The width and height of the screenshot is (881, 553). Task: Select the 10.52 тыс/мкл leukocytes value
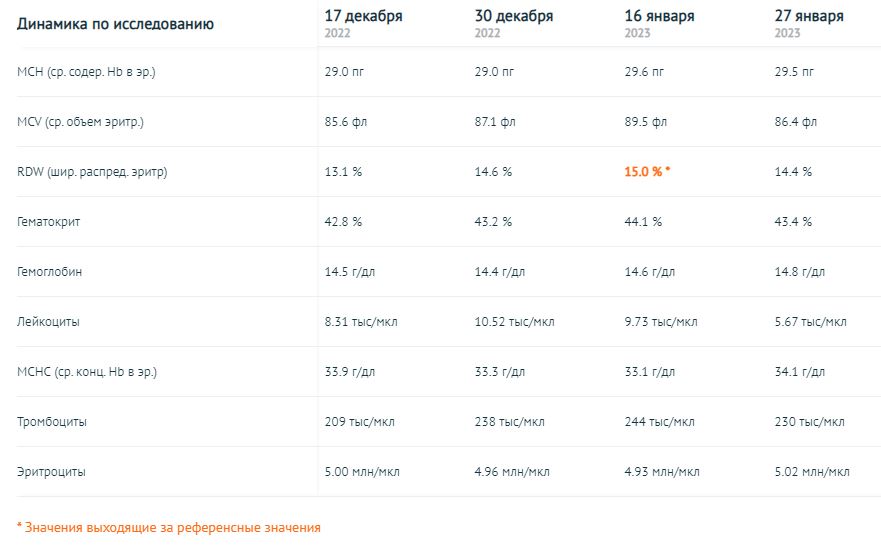click(514, 322)
